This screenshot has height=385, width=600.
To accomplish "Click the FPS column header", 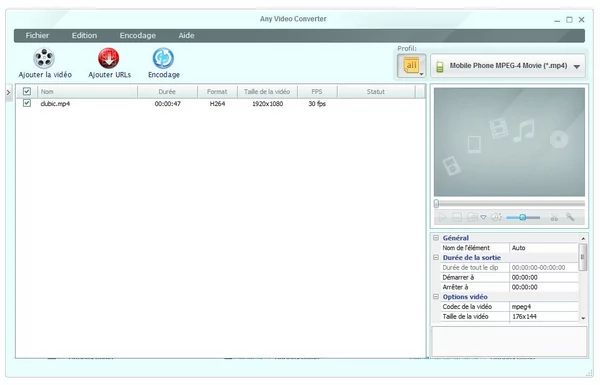I will tap(317, 92).
